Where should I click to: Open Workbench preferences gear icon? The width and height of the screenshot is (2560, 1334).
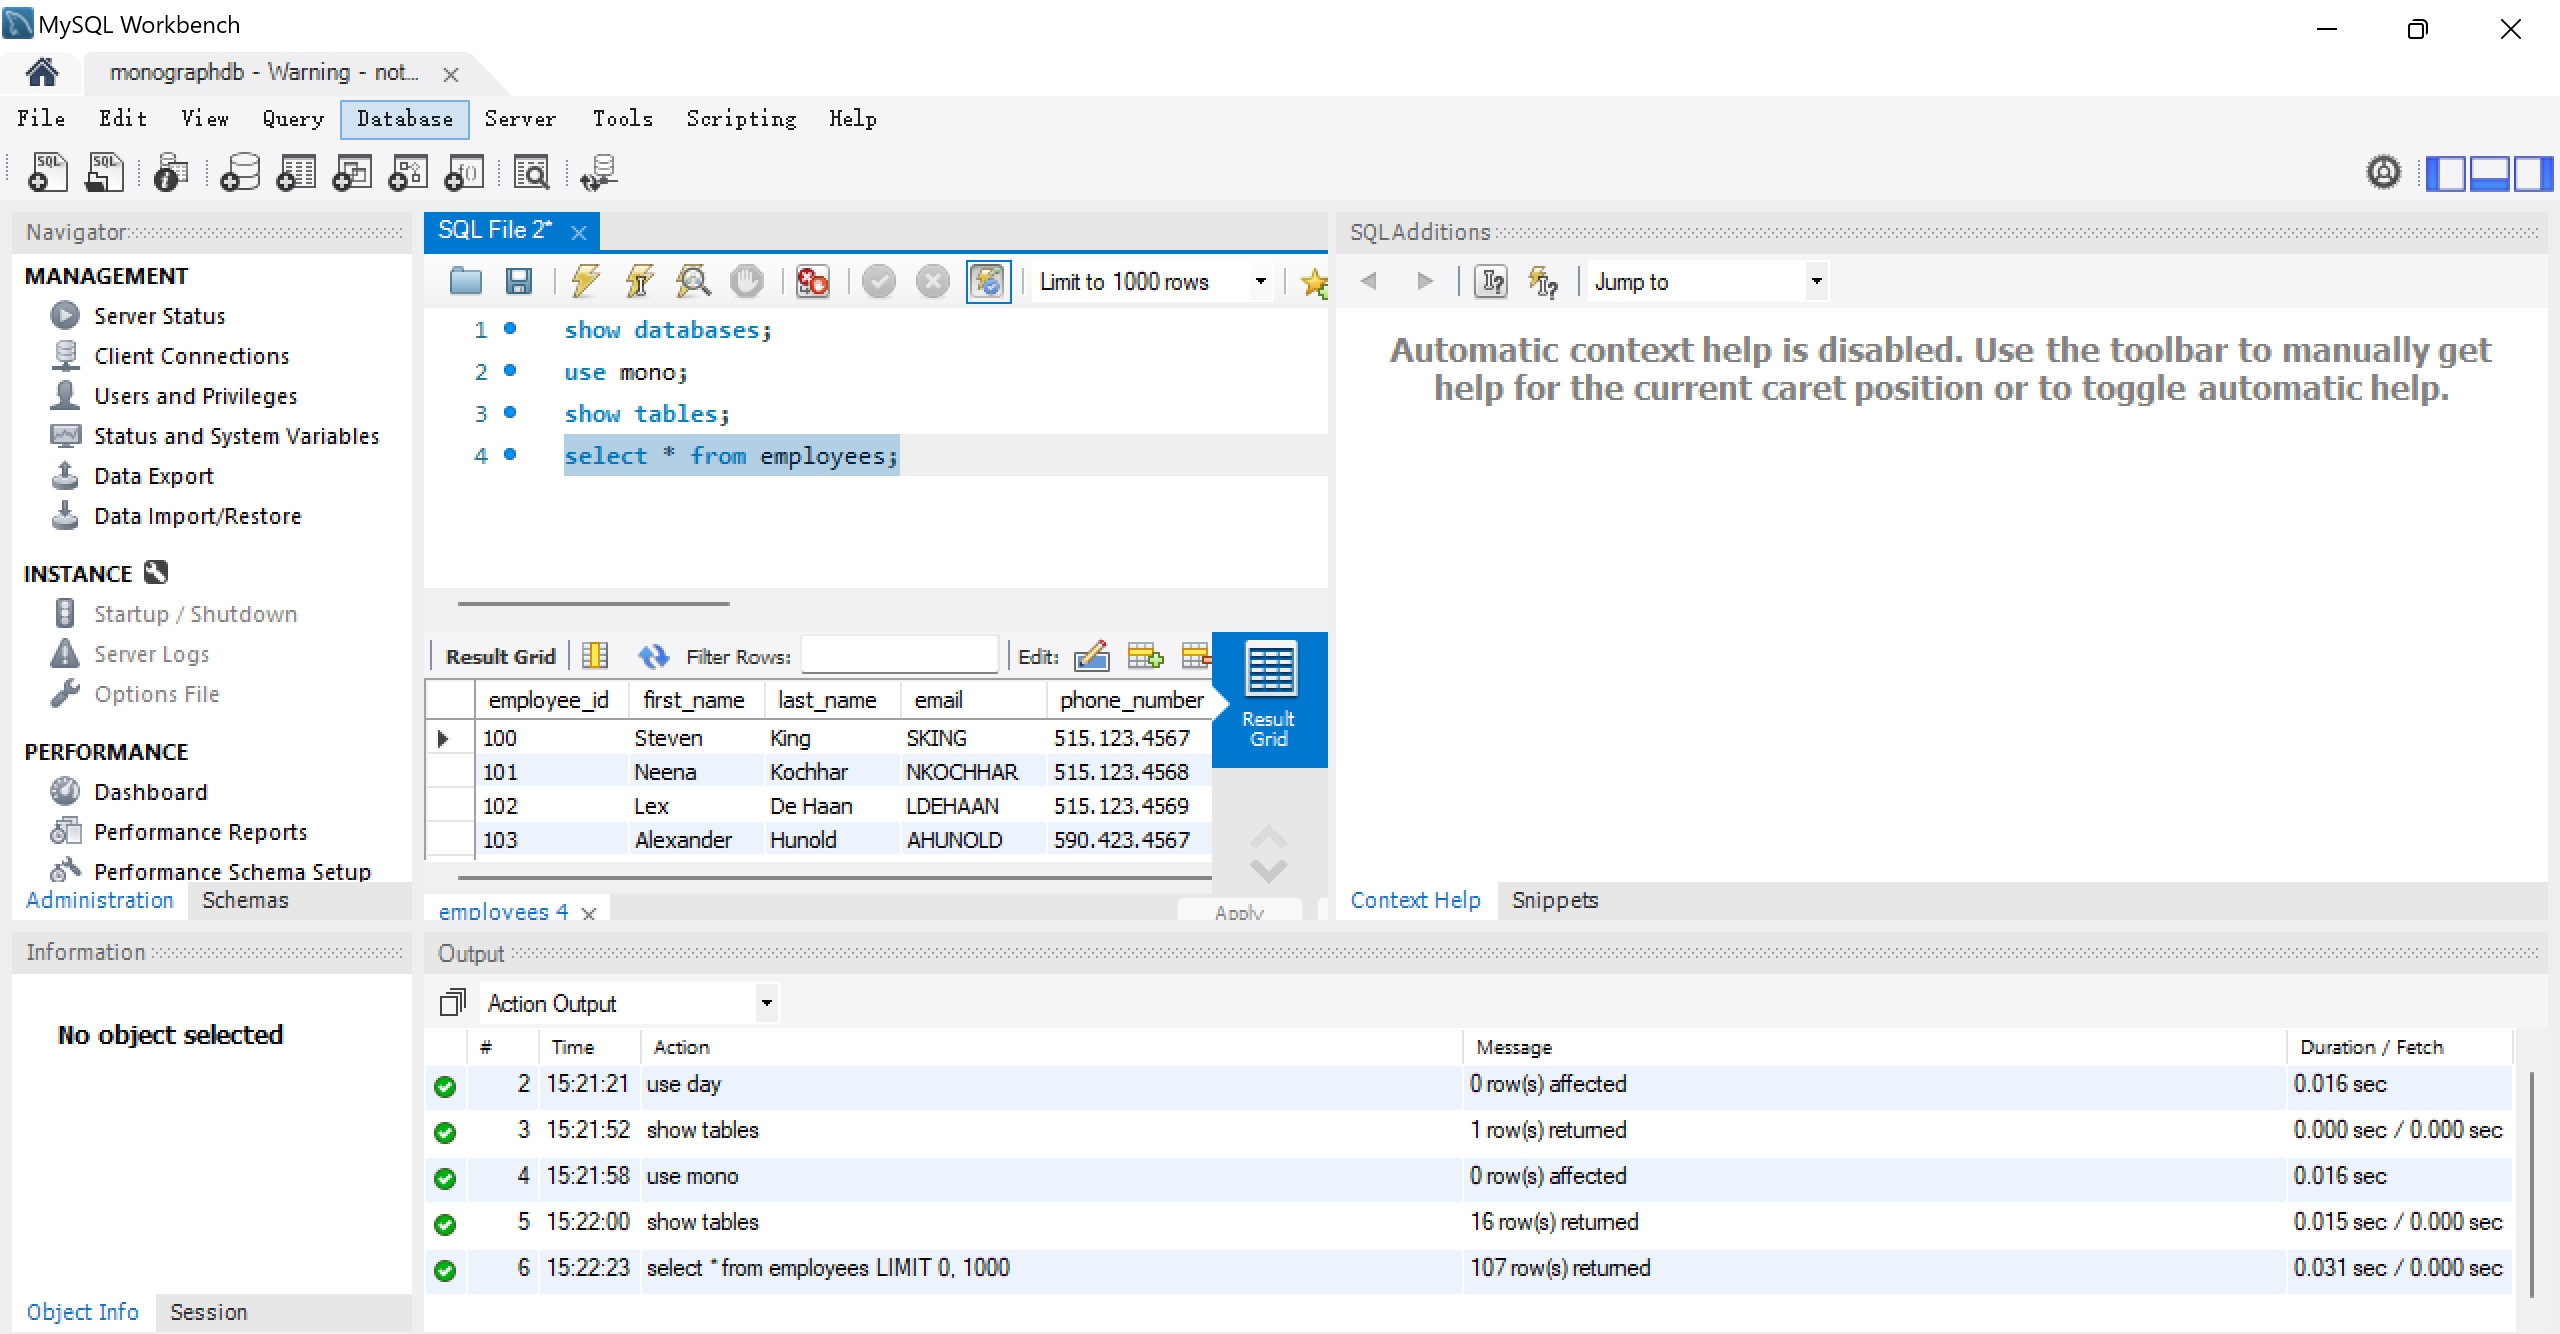pyautogui.click(x=2384, y=173)
